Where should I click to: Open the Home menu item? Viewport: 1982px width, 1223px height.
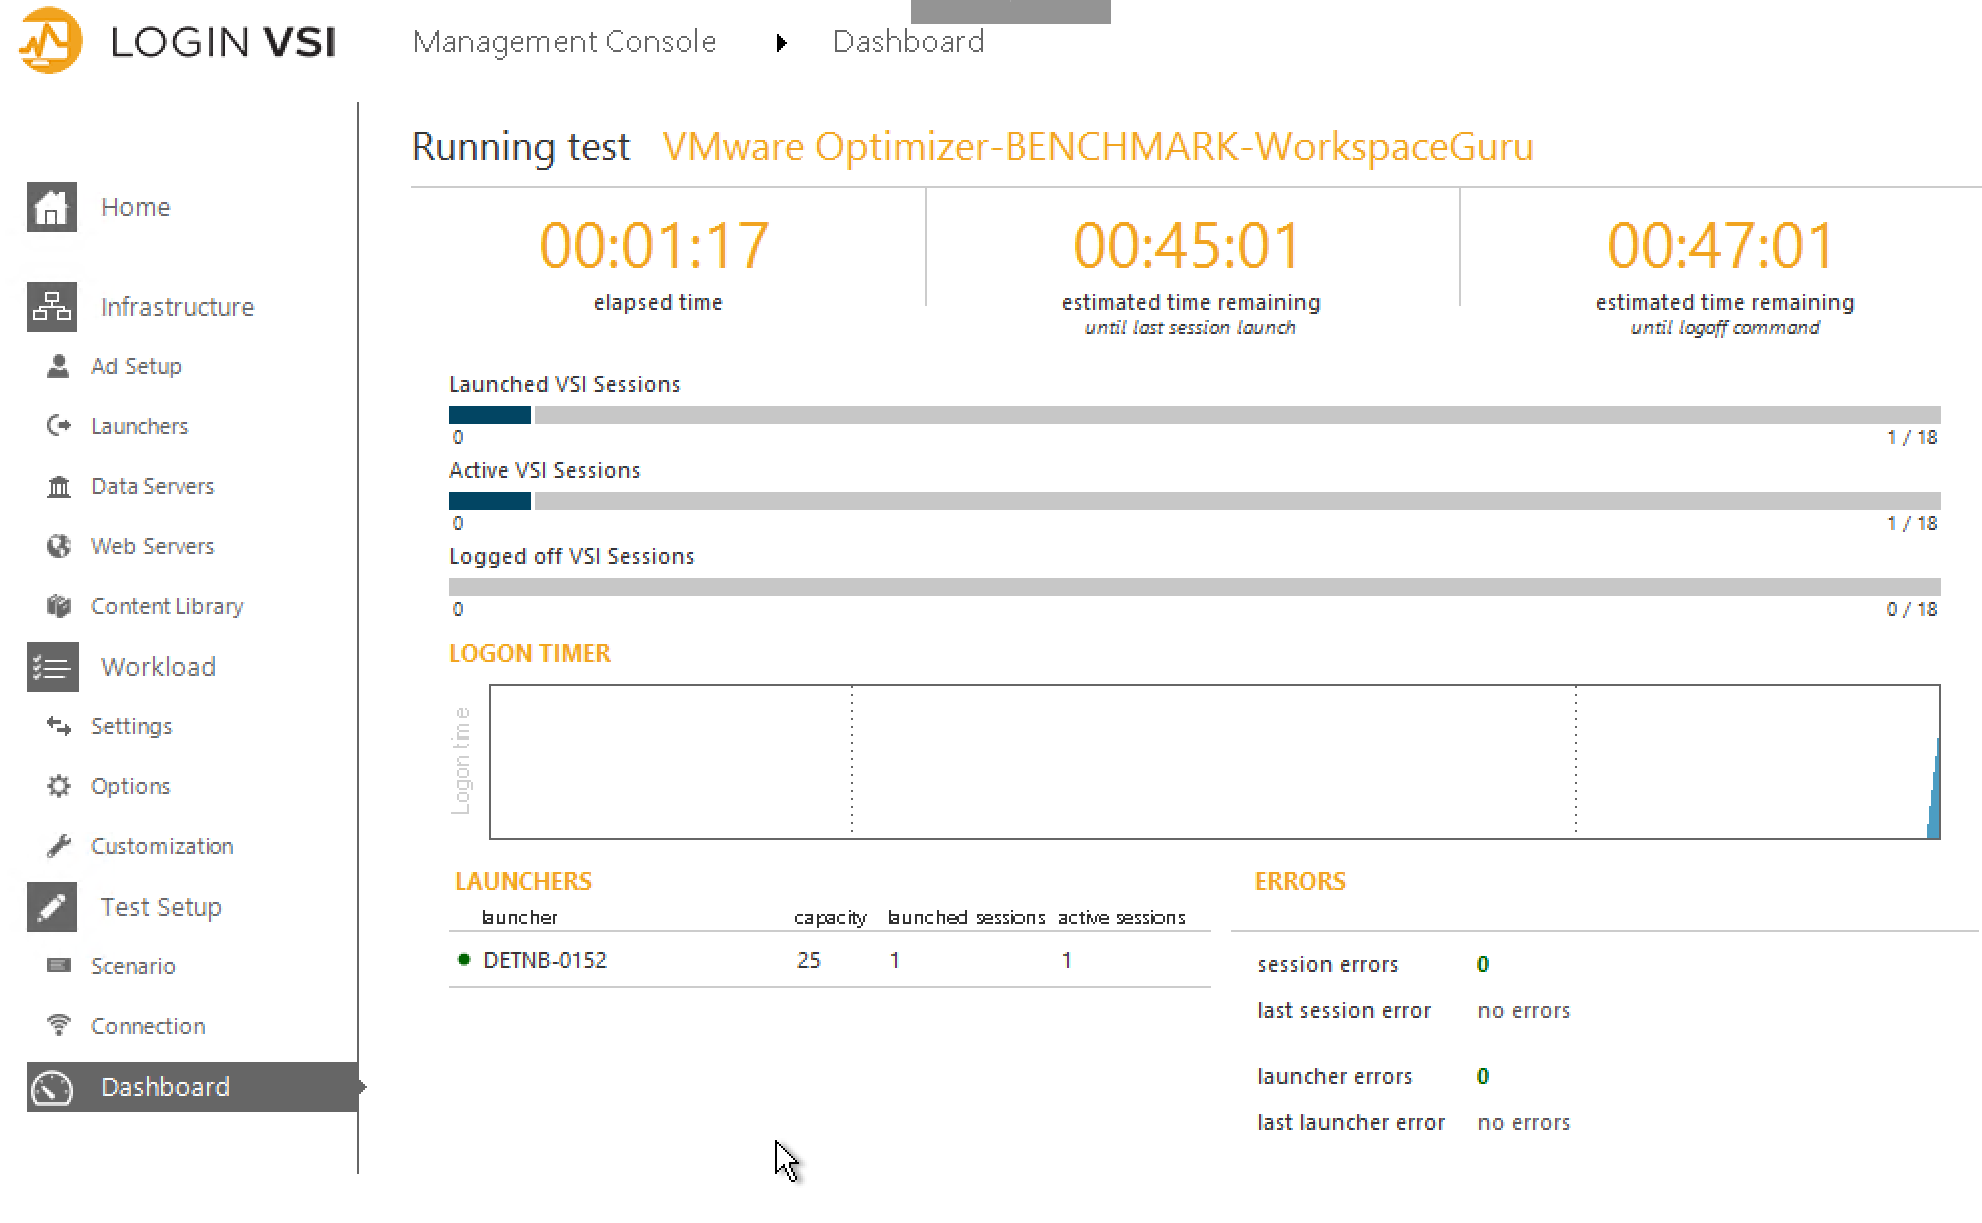click(135, 207)
